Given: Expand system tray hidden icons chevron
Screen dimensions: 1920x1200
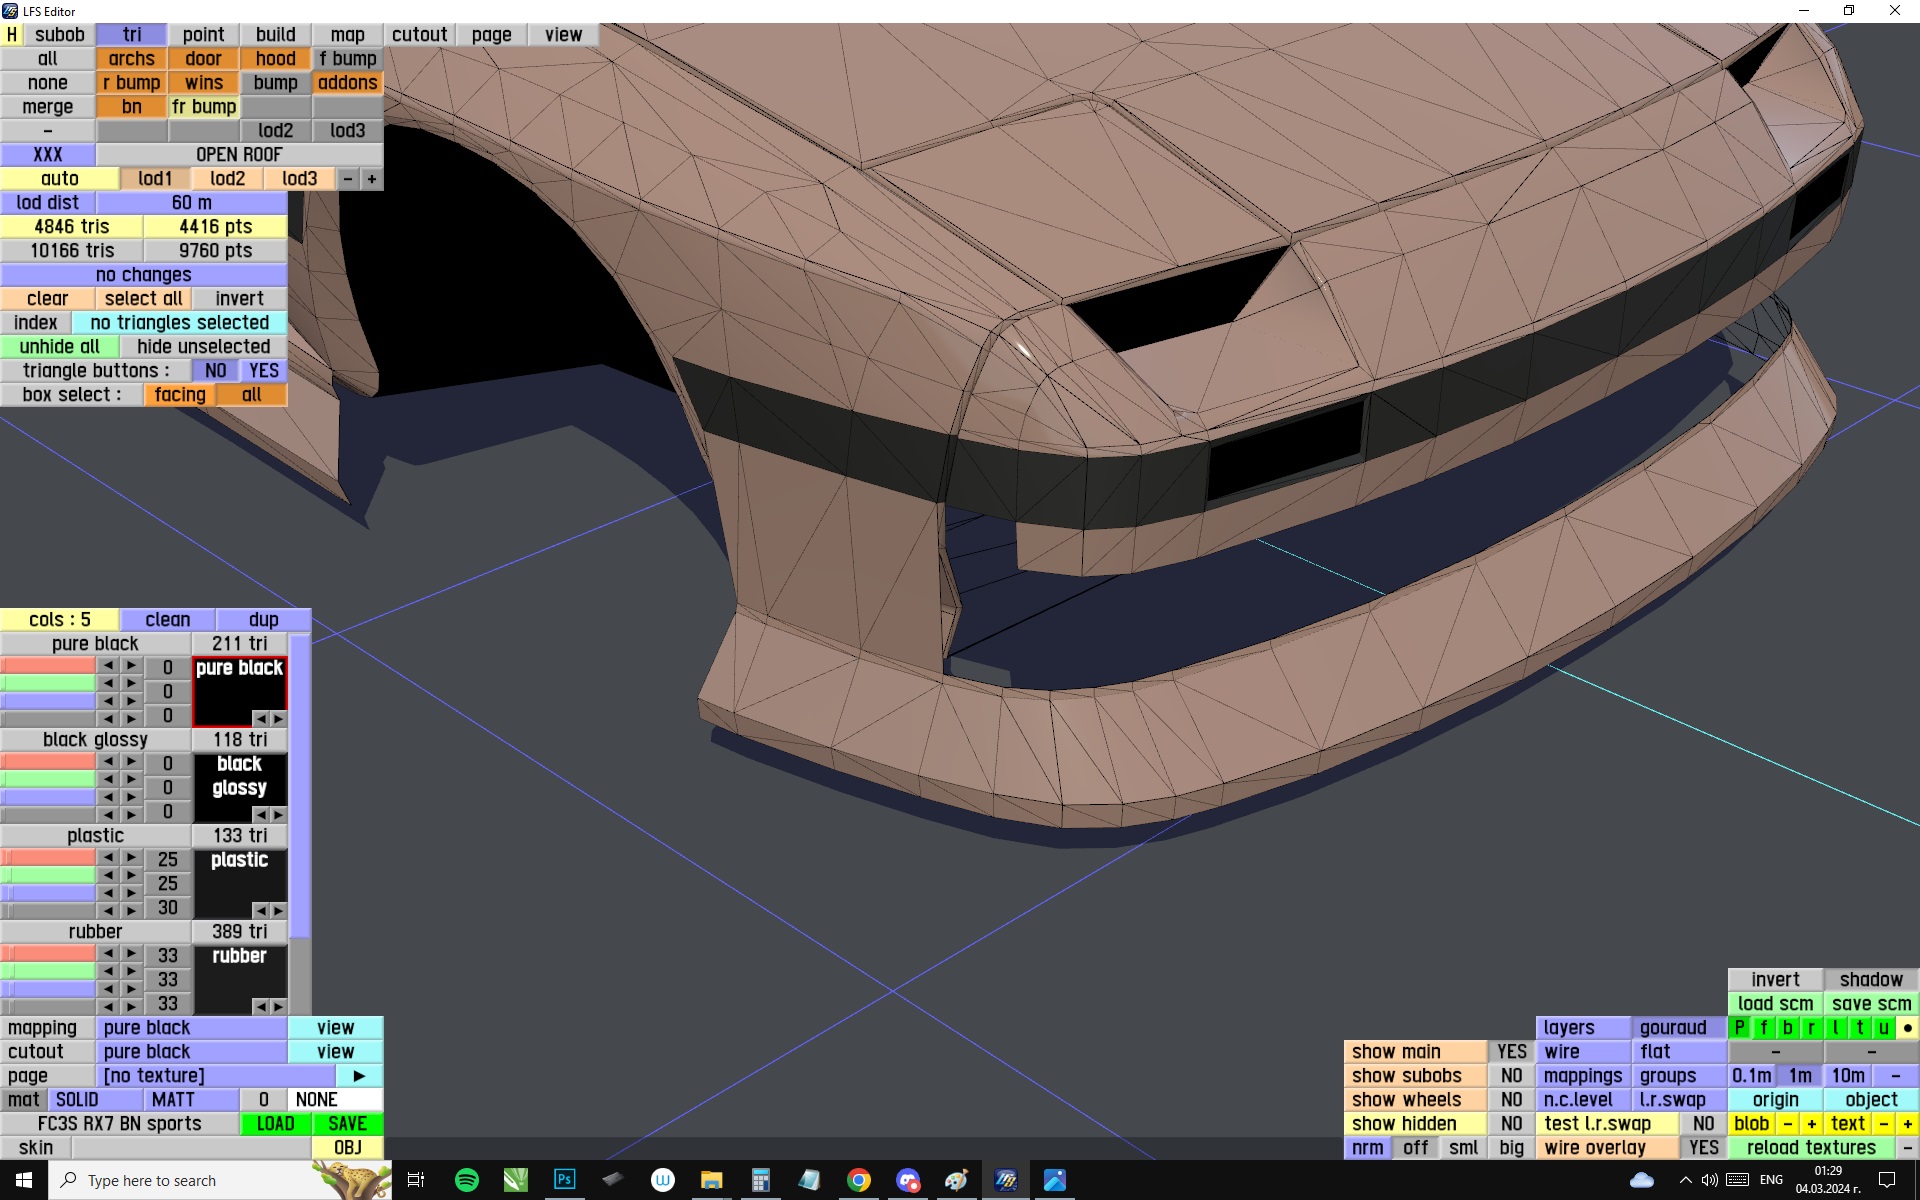Looking at the screenshot, I should click(x=1685, y=1180).
